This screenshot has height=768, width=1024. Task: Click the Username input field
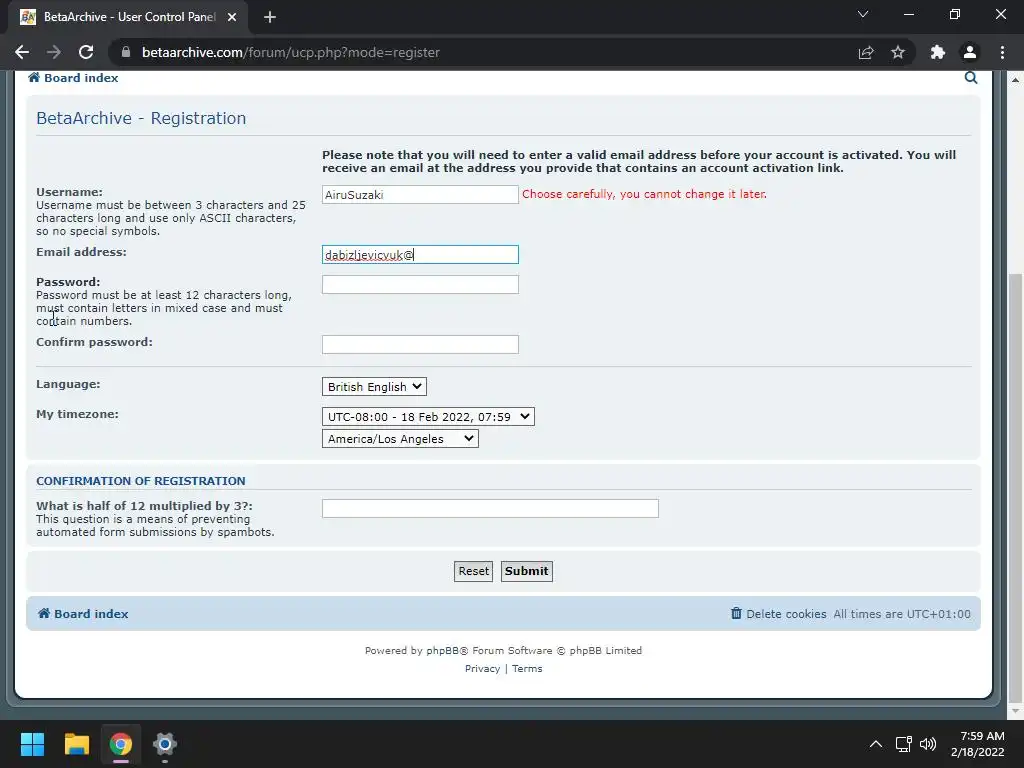click(420, 195)
